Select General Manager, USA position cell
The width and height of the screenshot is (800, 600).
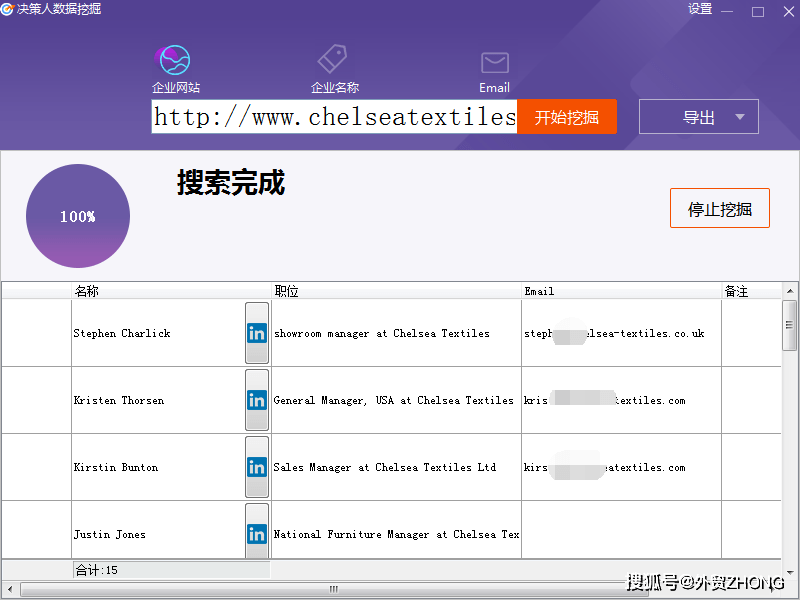tap(396, 401)
